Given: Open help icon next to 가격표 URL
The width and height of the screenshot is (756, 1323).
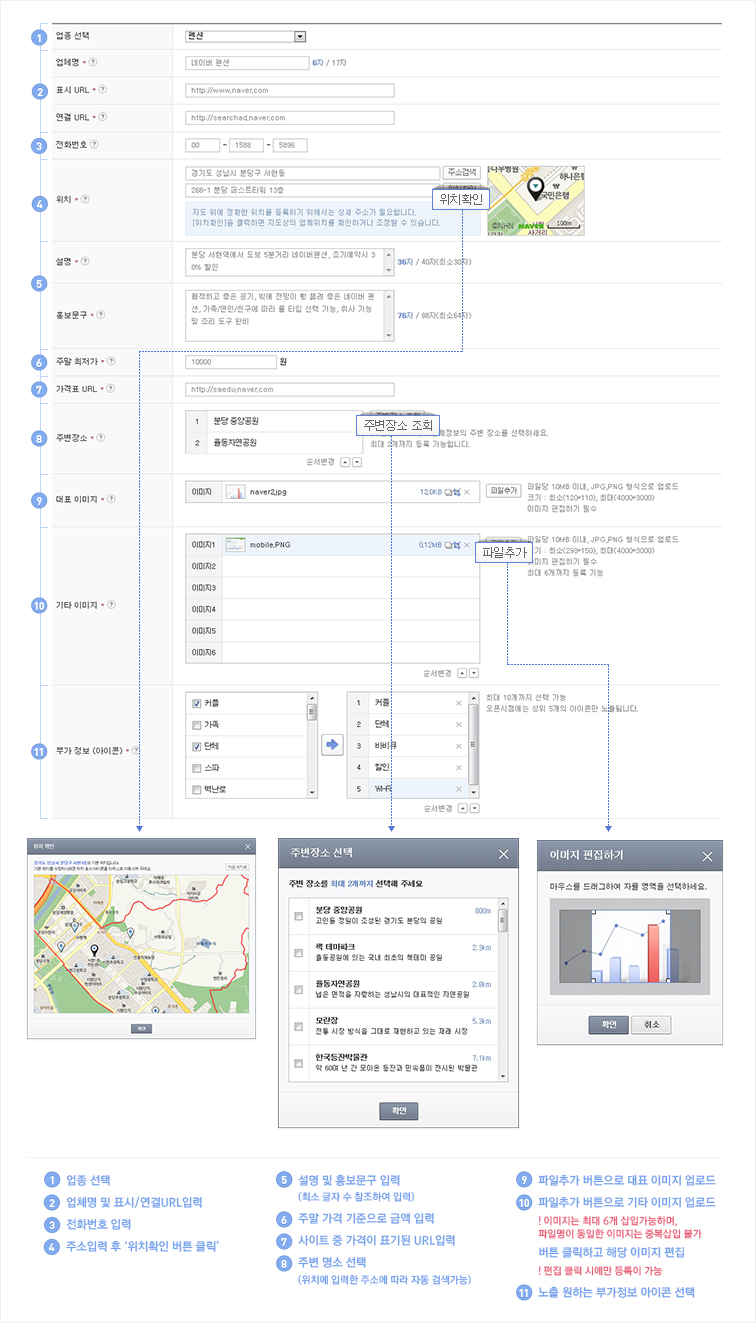Looking at the screenshot, I should coord(111,388).
